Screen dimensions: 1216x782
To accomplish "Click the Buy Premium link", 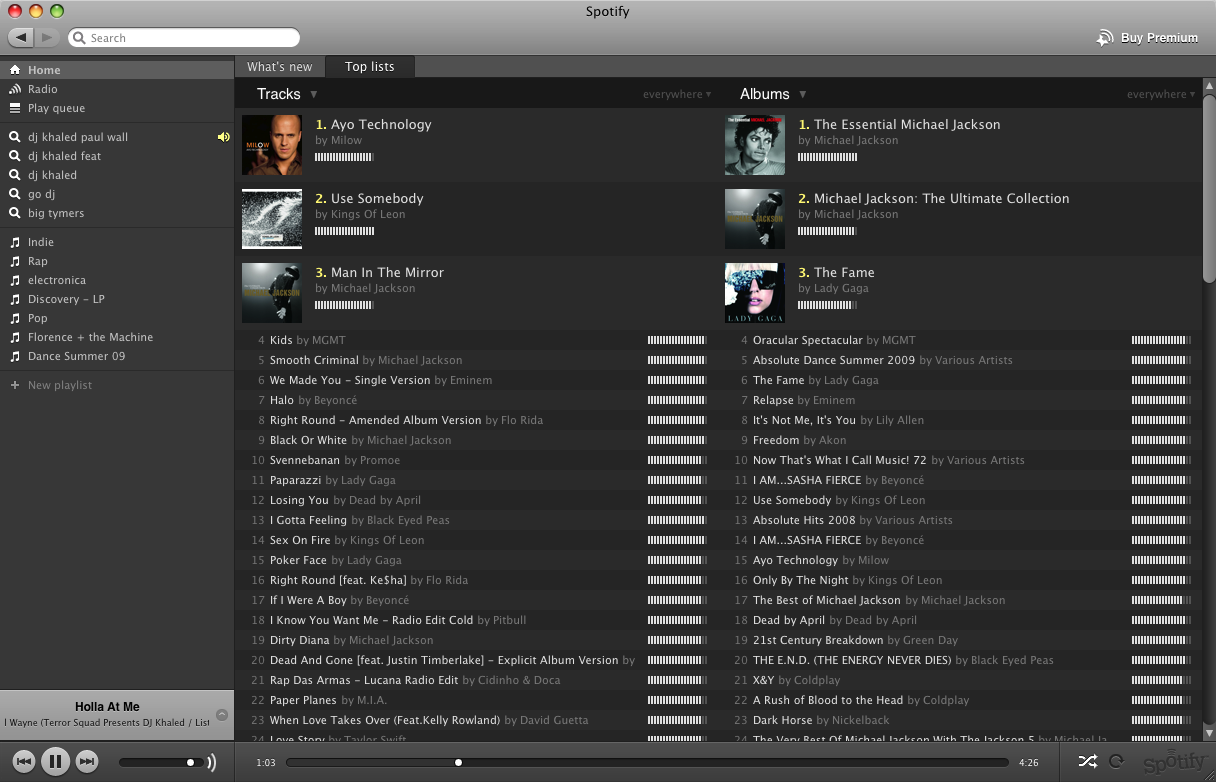I will click(x=1159, y=38).
